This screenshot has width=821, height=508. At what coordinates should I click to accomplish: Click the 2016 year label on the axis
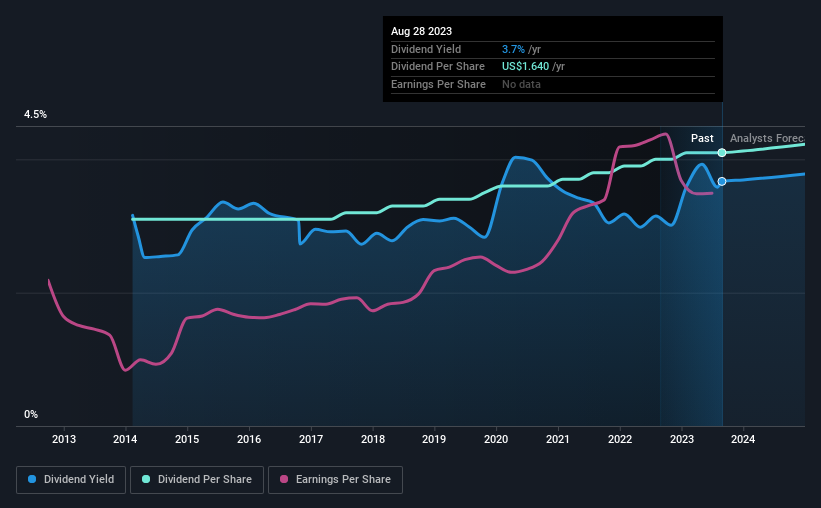click(x=249, y=439)
